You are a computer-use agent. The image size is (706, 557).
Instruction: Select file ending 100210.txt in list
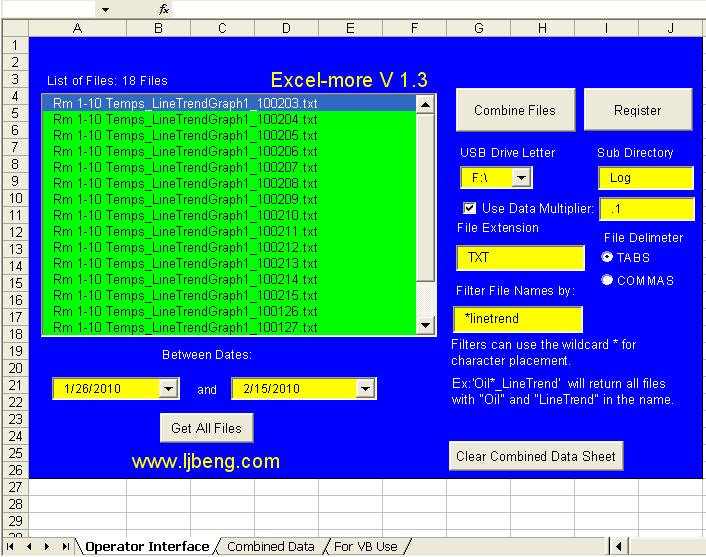(229, 215)
